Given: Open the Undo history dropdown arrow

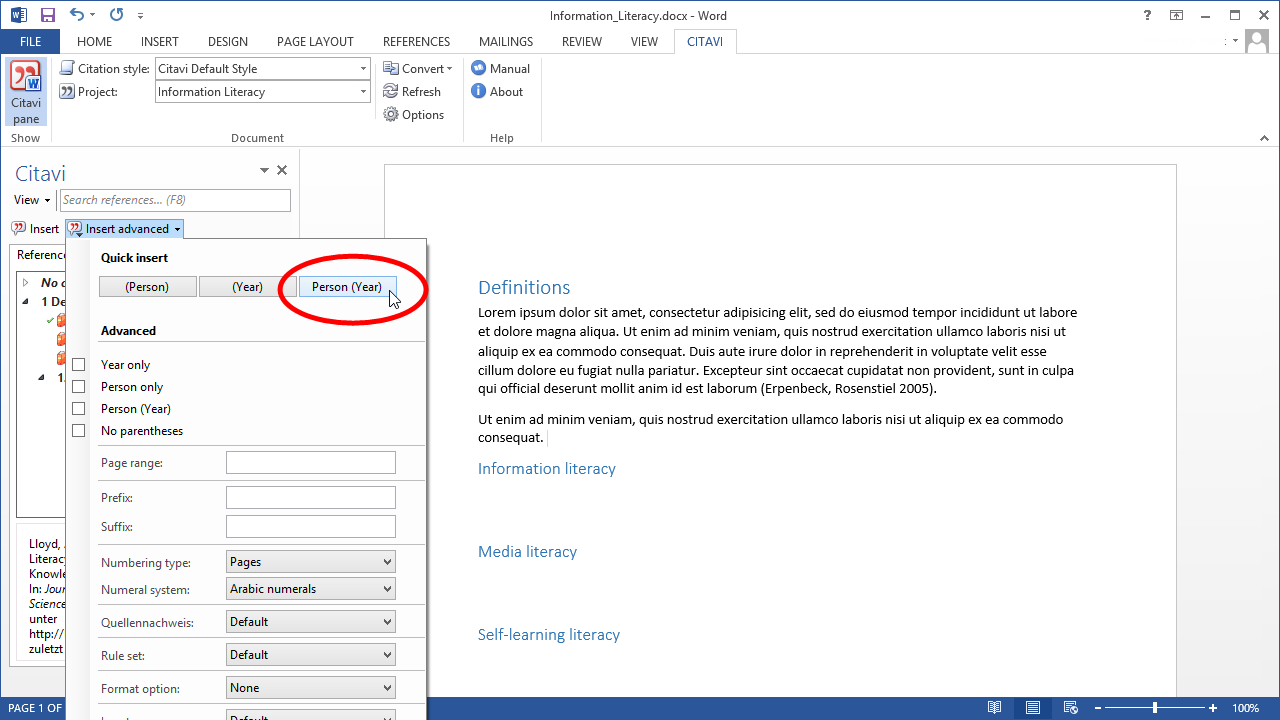Looking at the screenshot, I should (x=93, y=16).
